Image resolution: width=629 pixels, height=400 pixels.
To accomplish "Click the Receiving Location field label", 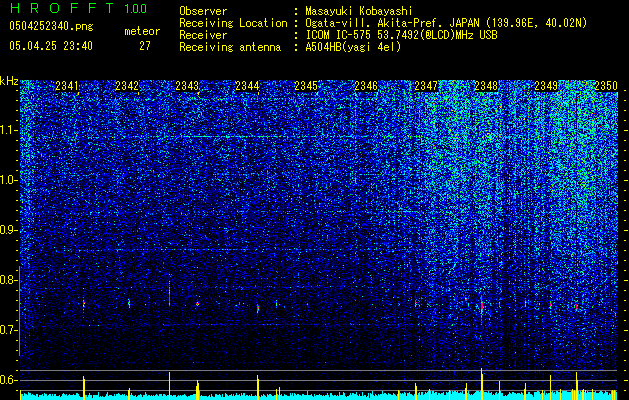I will (x=233, y=23).
